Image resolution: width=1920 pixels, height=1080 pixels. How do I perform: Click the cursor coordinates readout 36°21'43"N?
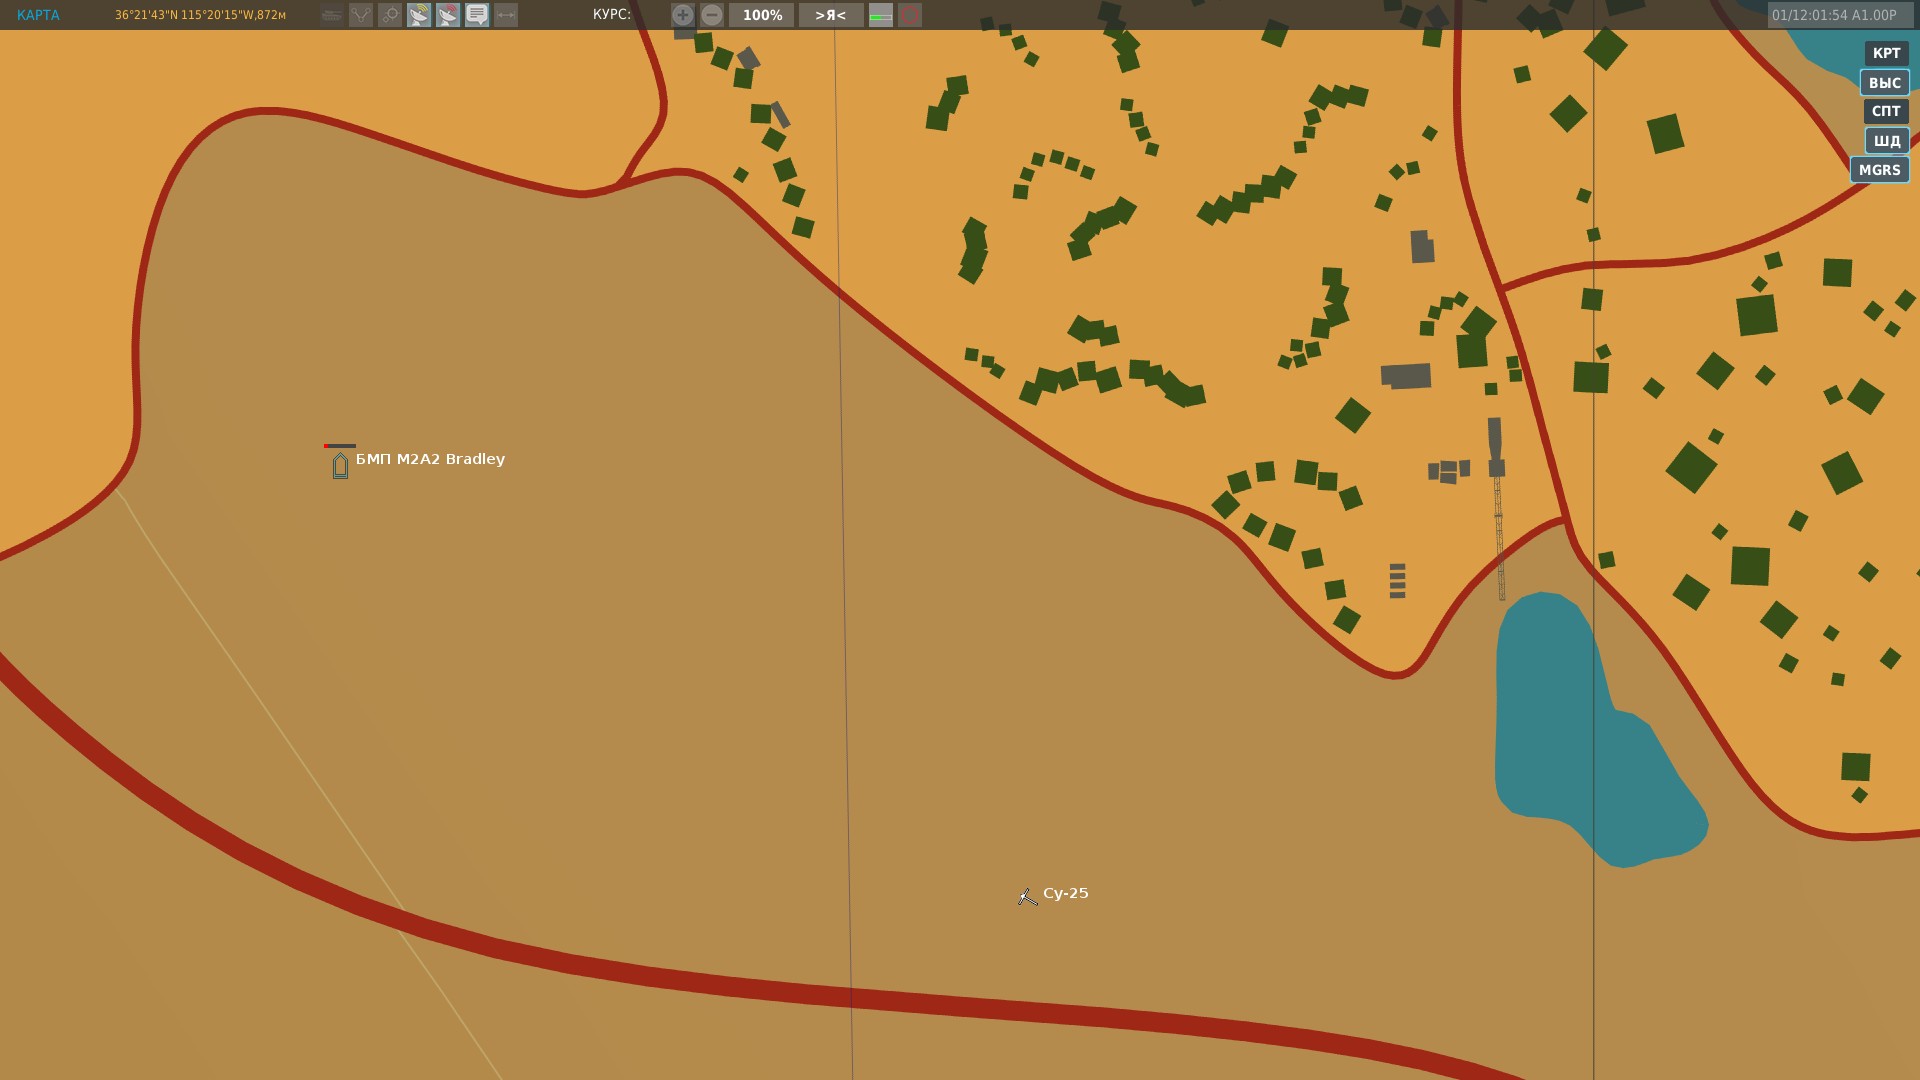[x=200, y=15]
